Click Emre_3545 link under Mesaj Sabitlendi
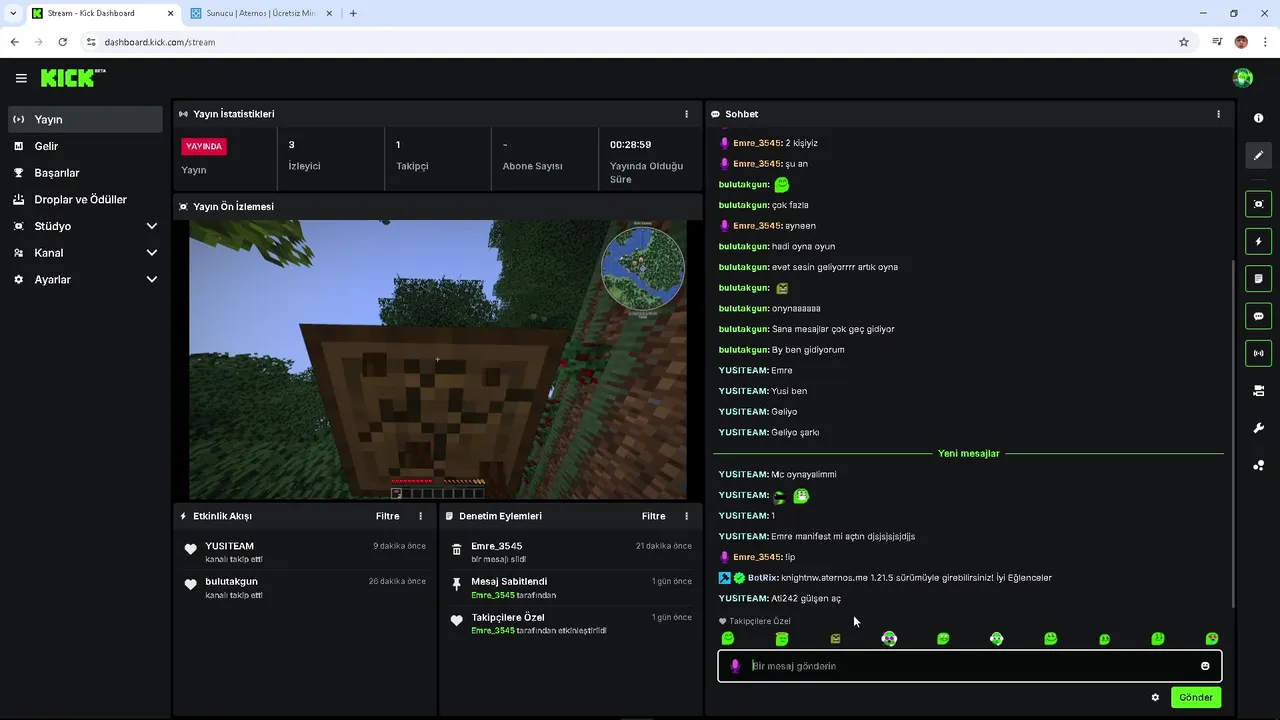The width and height of the screenshot is (1280, 720). point(493,595)
